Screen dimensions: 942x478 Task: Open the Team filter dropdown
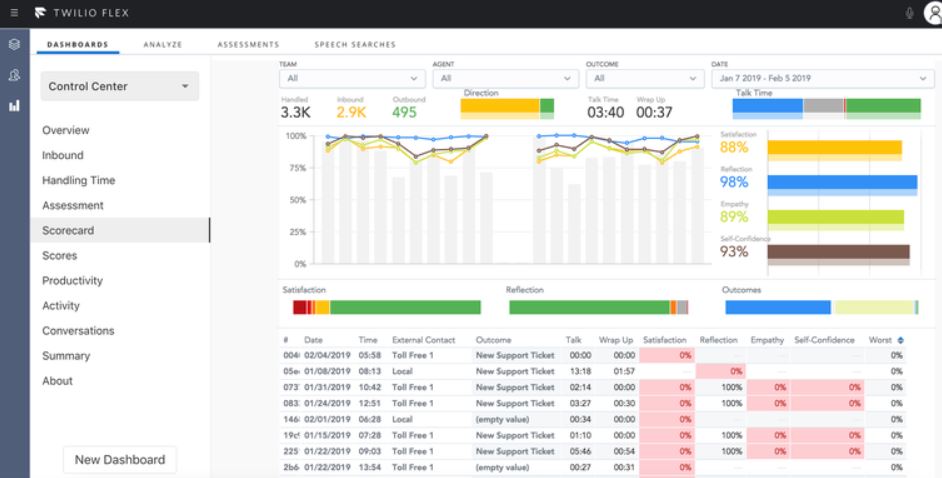(x=353, y=79)
